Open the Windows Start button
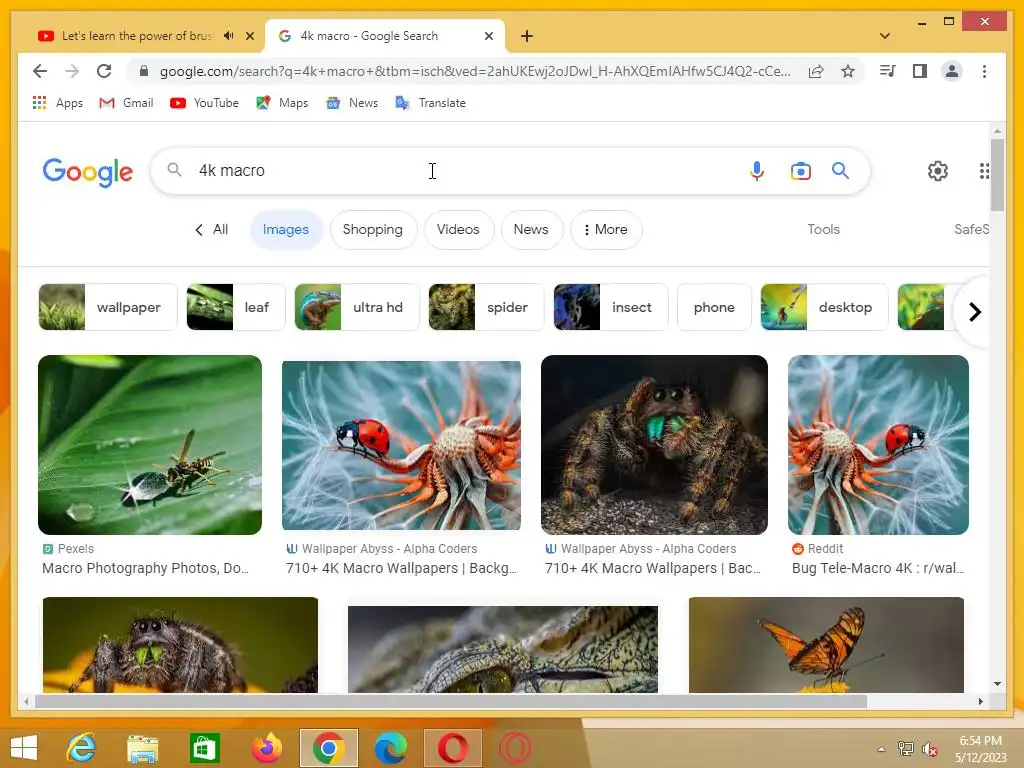 click(24, 748)
